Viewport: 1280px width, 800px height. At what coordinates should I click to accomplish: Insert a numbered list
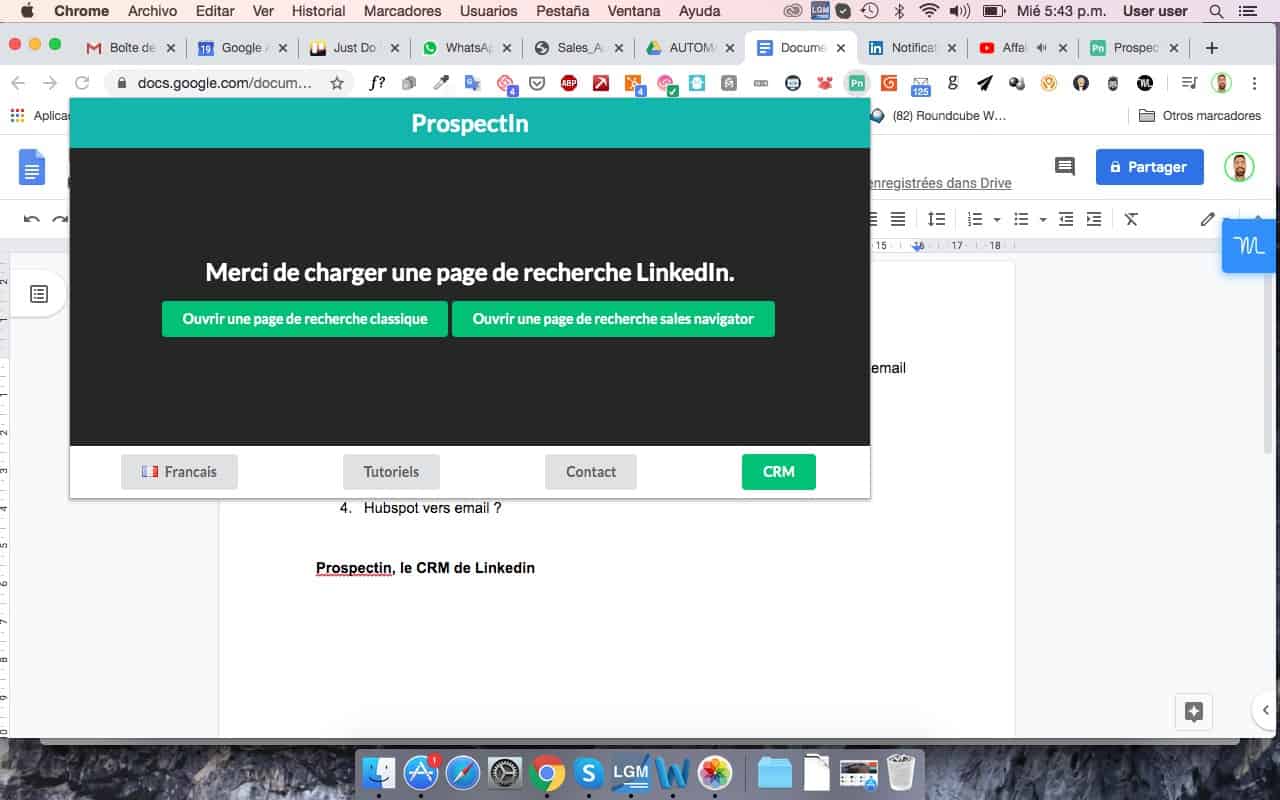(x=975, y=219)
